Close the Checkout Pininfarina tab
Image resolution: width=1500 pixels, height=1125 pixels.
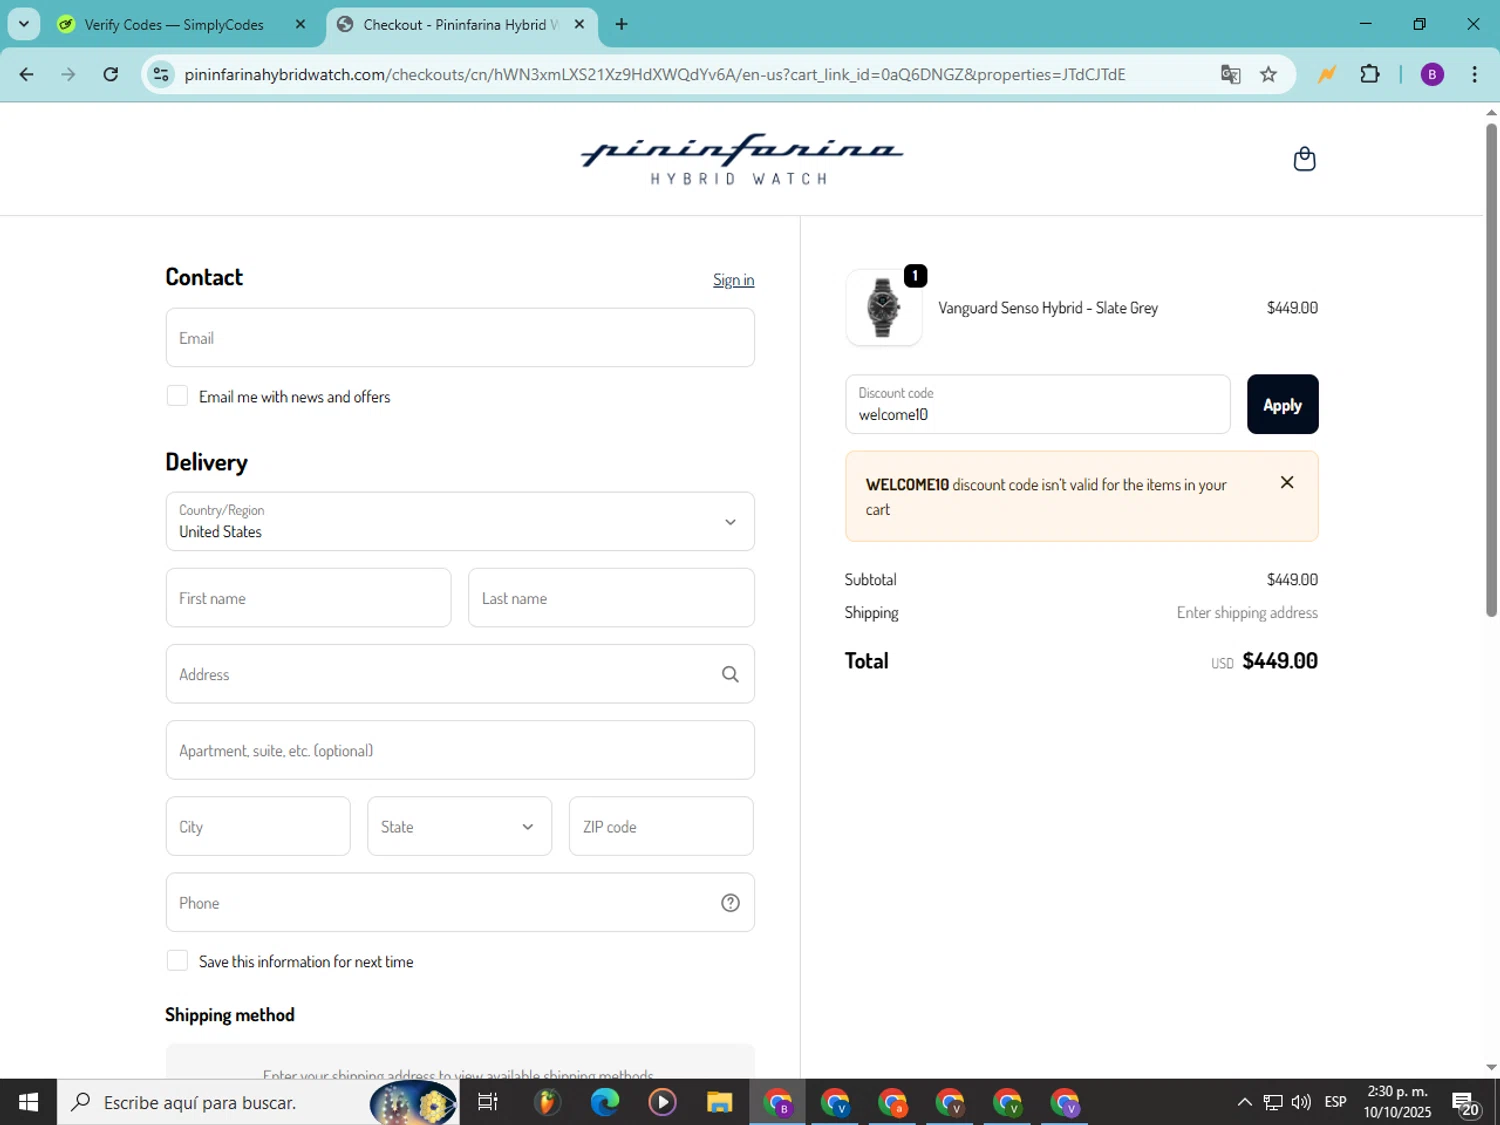(x=579, y=24)
